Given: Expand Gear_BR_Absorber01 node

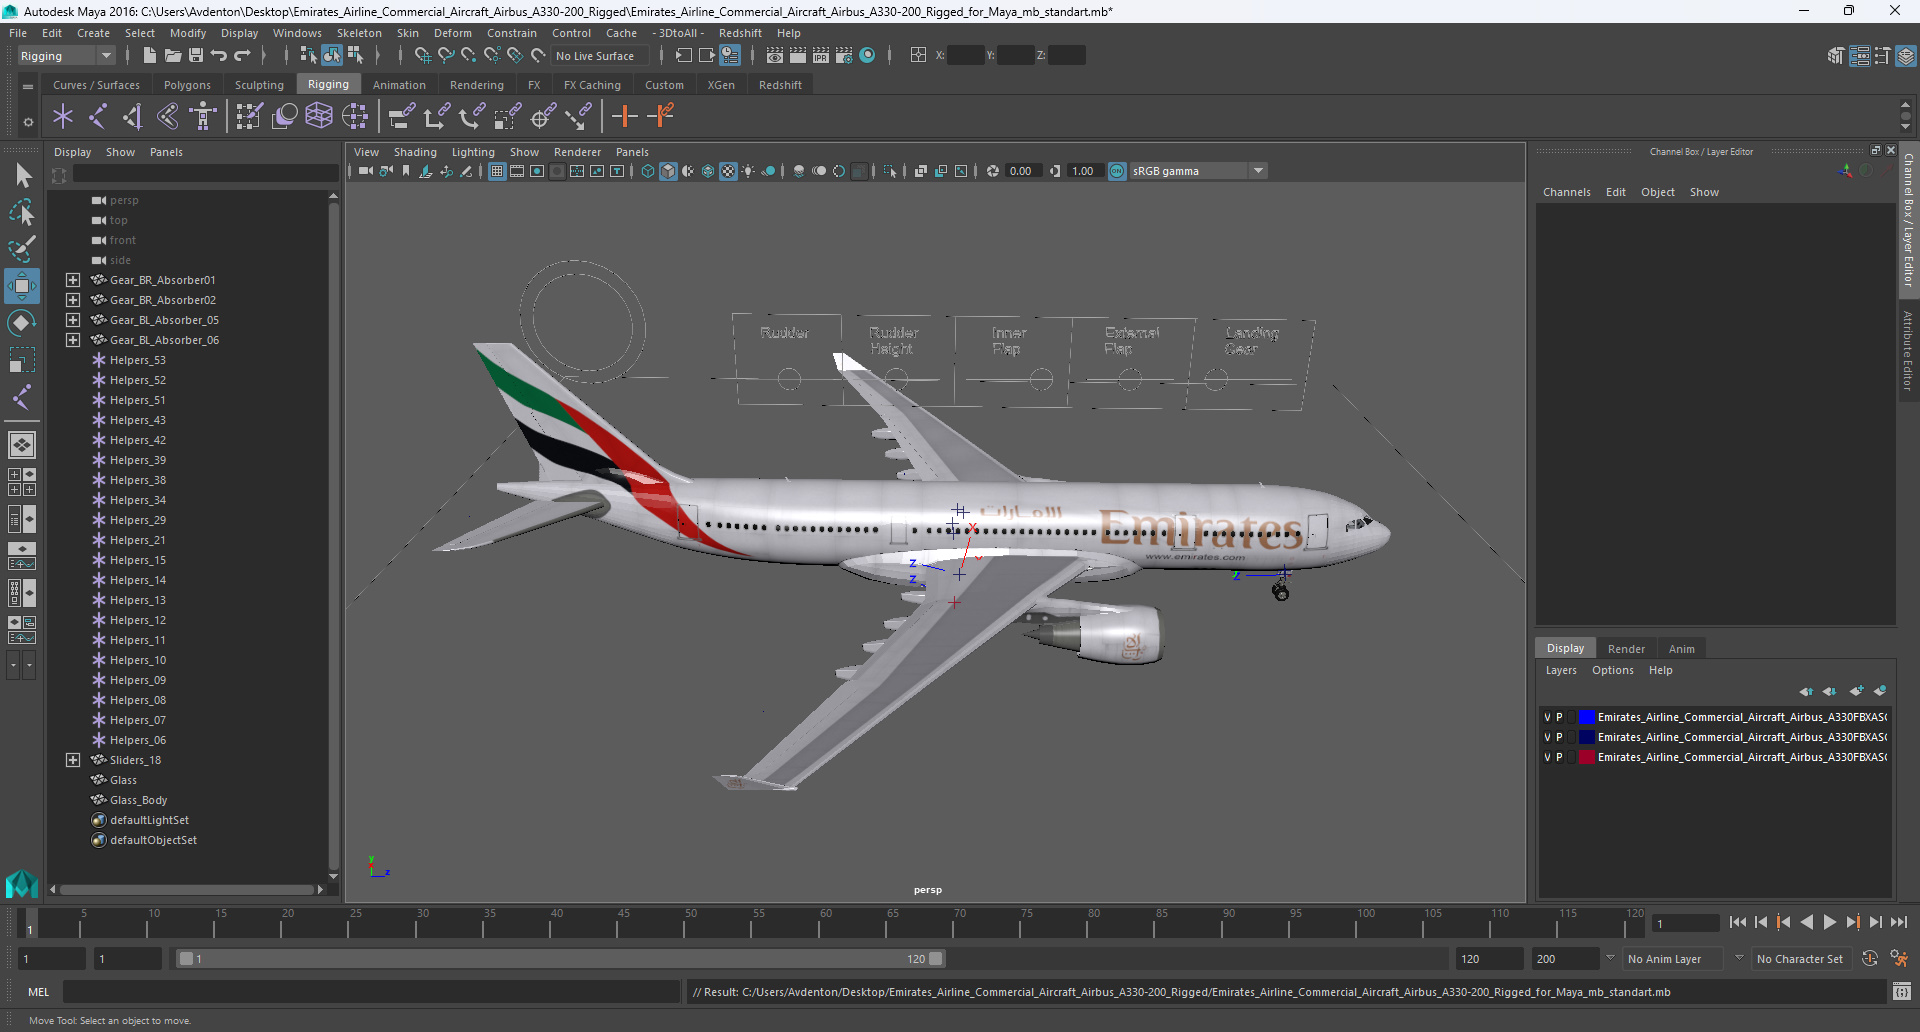Looking at the screenshot, I should pyautogui.click(x=73, y=280).
